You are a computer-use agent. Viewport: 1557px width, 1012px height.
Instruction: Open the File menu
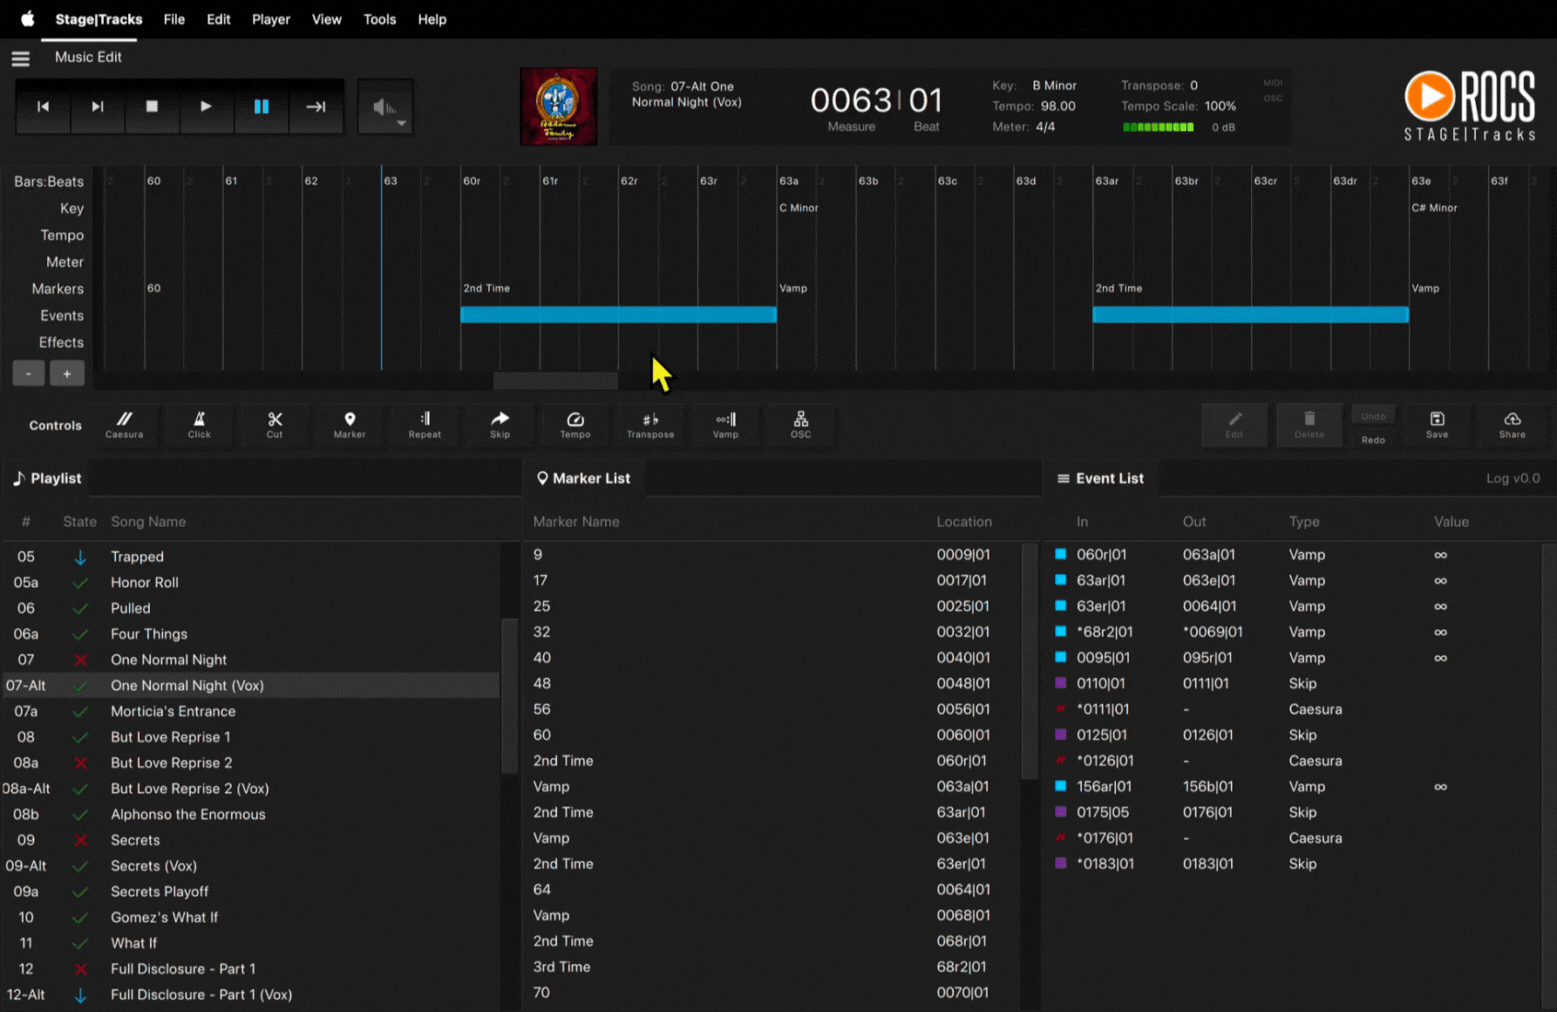coord(174,19)
